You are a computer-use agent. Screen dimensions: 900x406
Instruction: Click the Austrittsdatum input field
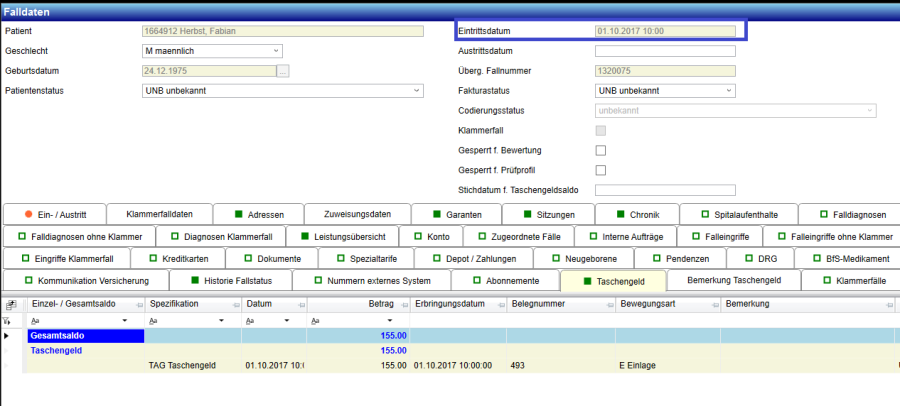(x=665, y=51)
